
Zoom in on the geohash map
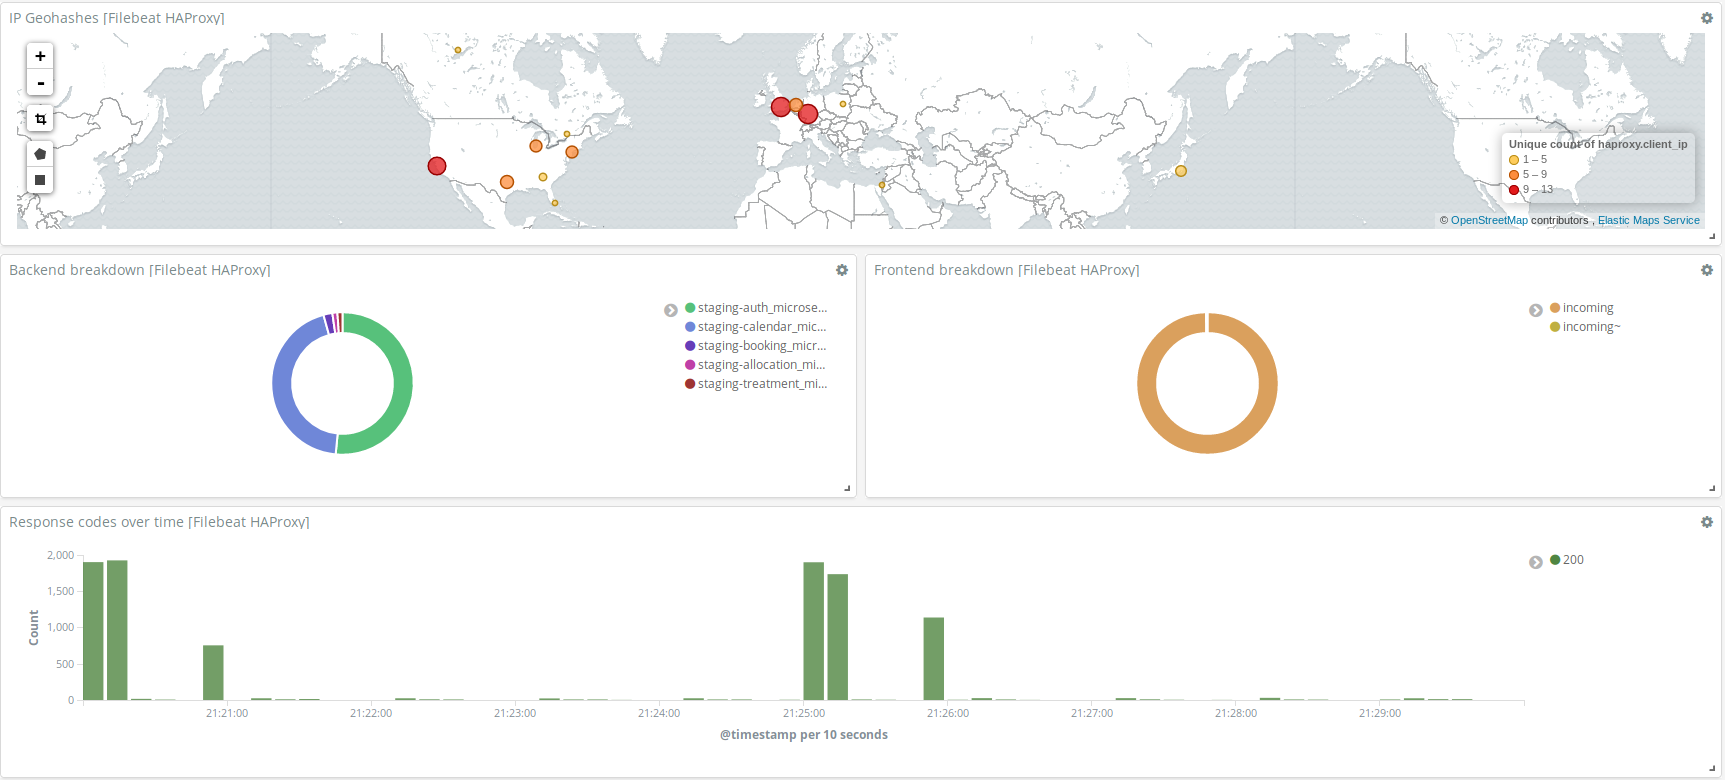pyautogui.click(x=40, y=57)
